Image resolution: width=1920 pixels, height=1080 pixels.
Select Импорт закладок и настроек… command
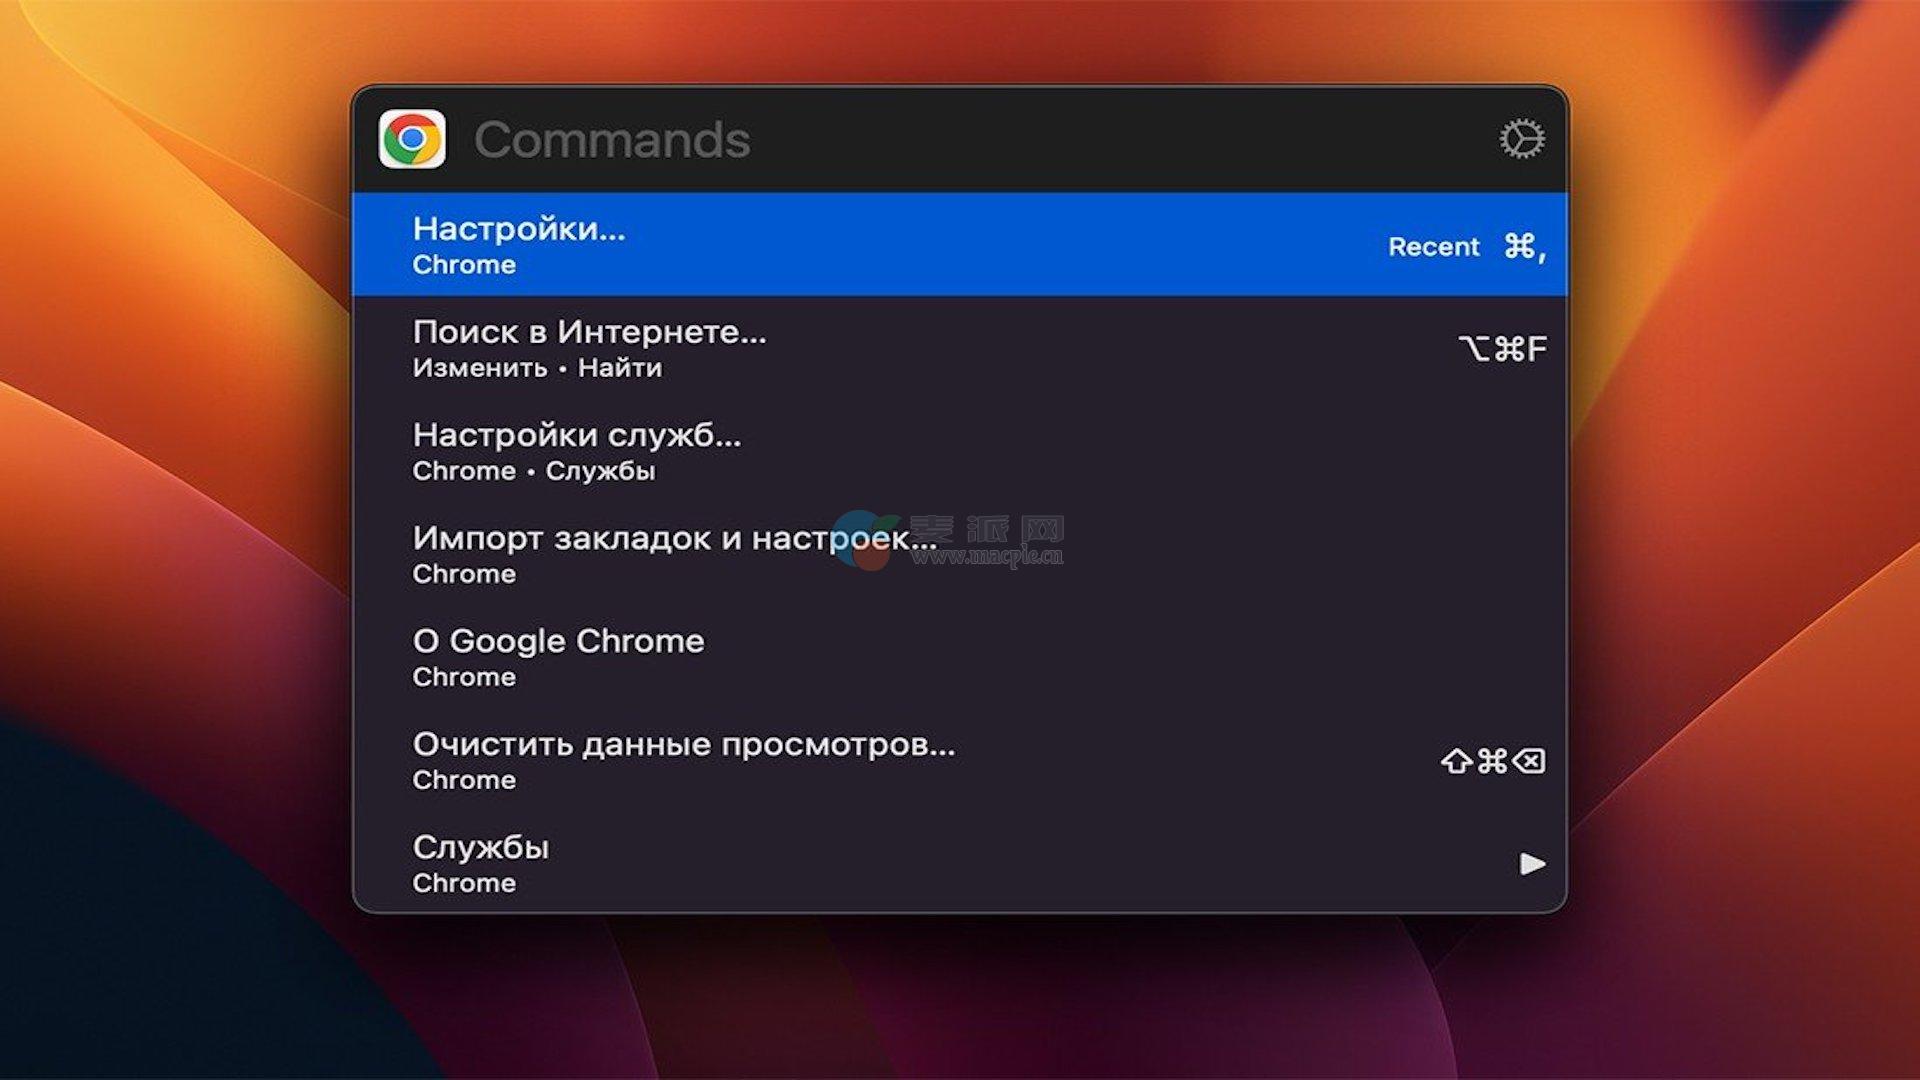click(960, 554)
